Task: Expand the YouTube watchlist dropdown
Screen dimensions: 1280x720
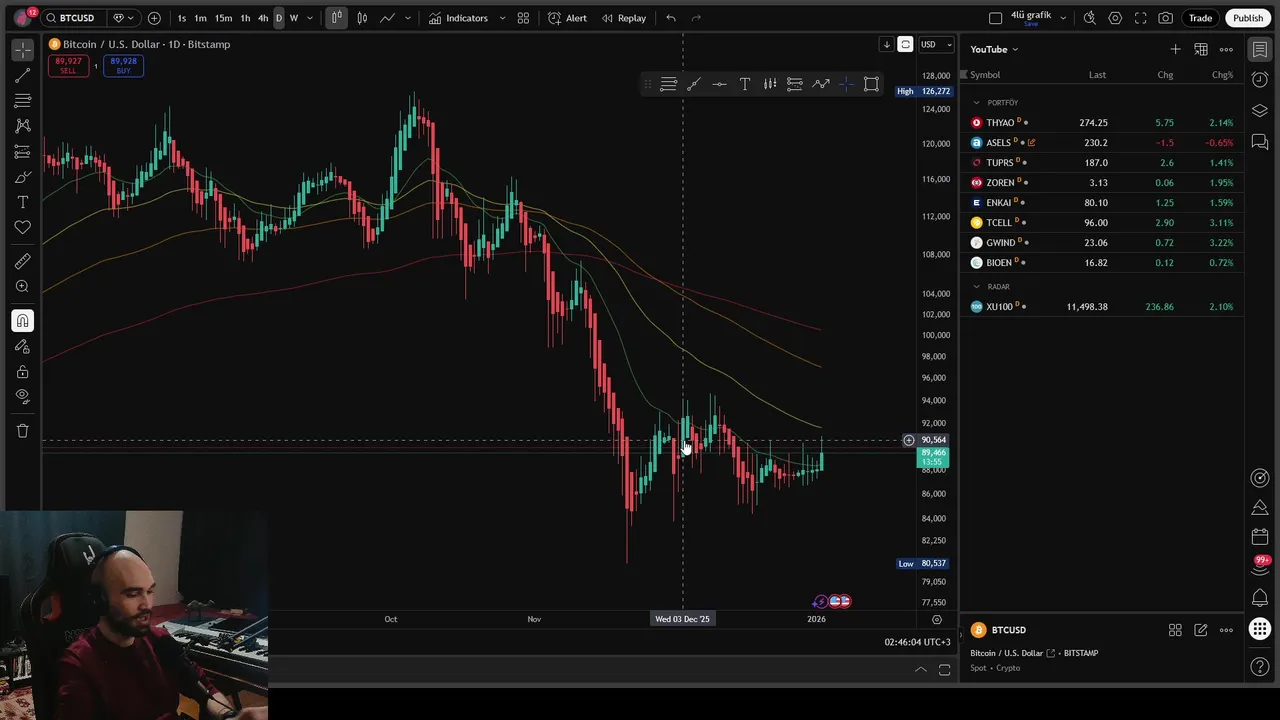Action: 994,49
